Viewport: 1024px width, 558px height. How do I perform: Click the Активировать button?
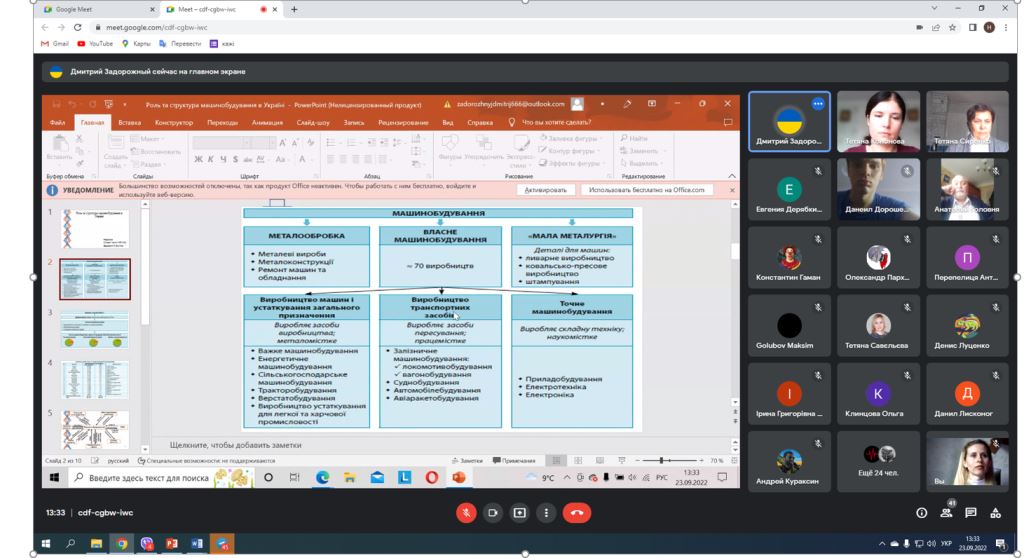coord(545,190)
